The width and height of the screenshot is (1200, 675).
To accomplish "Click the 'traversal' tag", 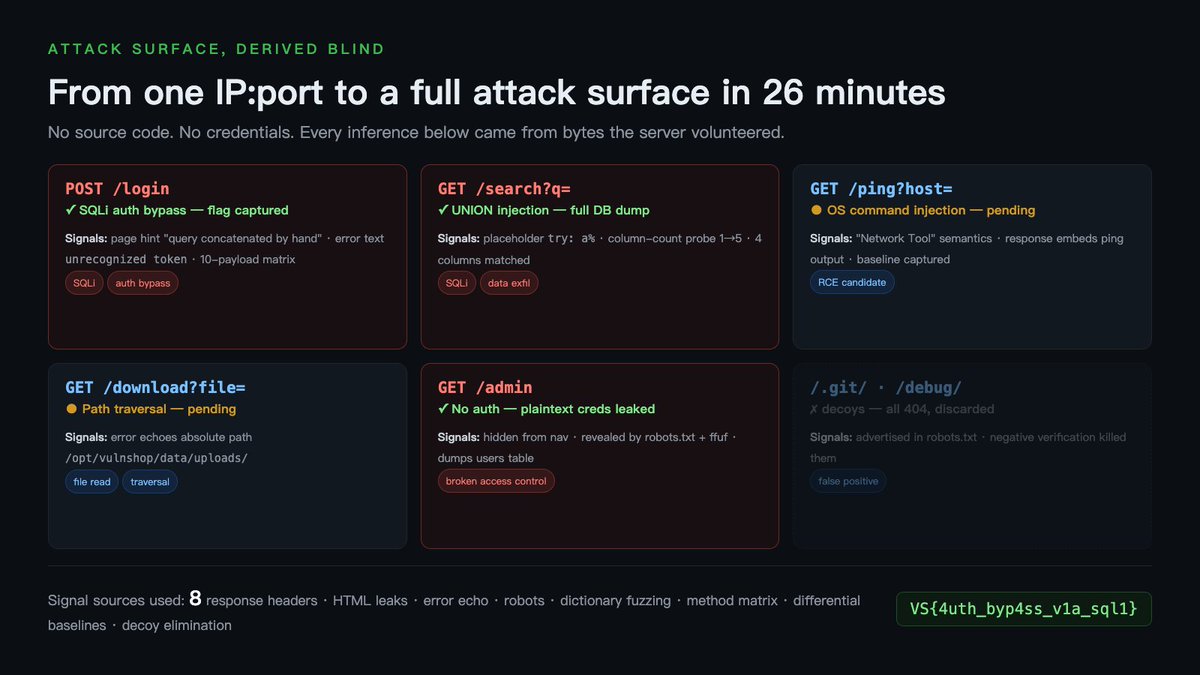I will tap(150, 482).
